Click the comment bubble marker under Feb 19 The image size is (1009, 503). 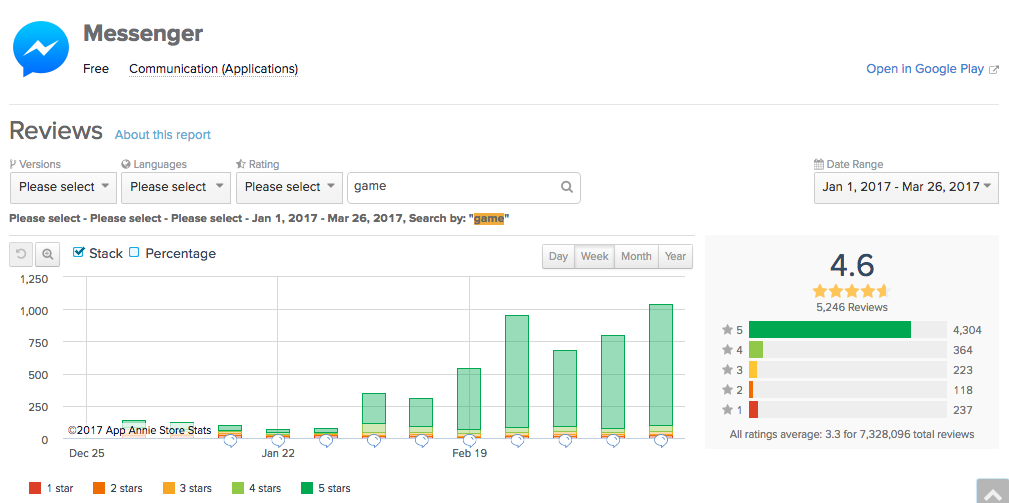click(470, 441)
